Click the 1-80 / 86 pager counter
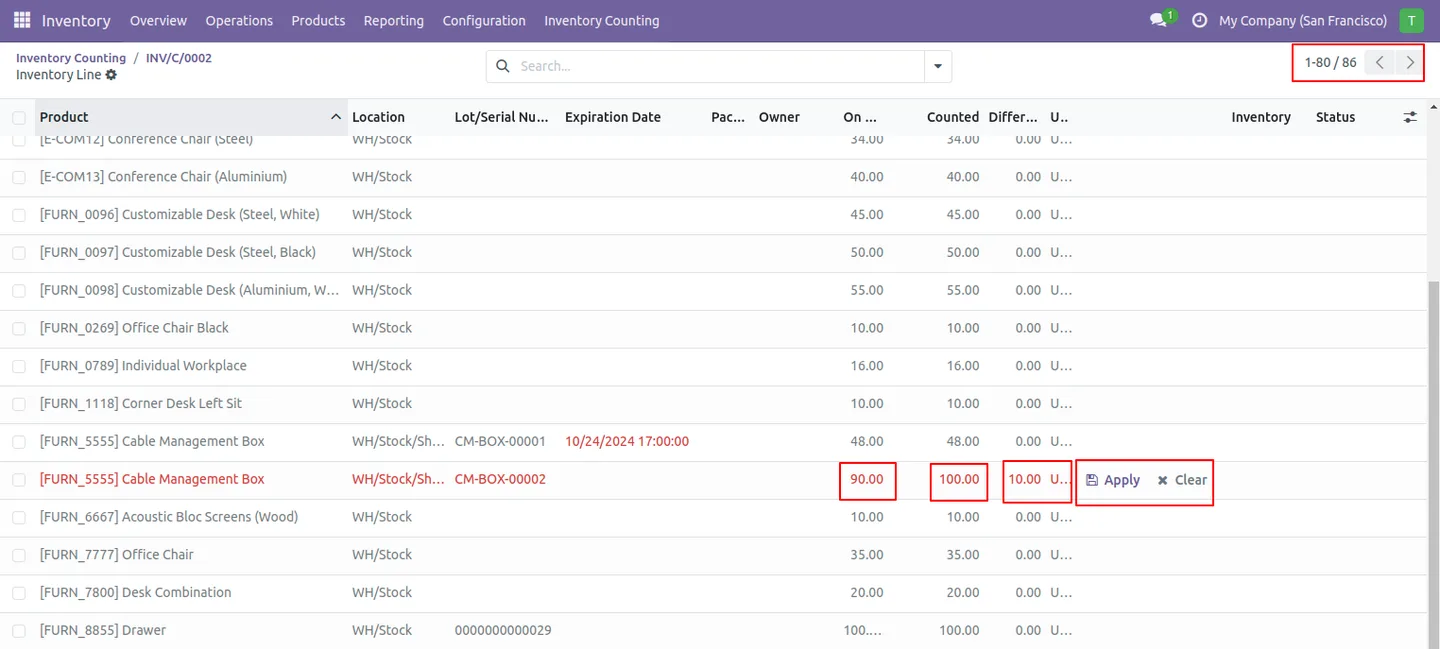The image size is (1440, 649). (x=1330, y=62)
